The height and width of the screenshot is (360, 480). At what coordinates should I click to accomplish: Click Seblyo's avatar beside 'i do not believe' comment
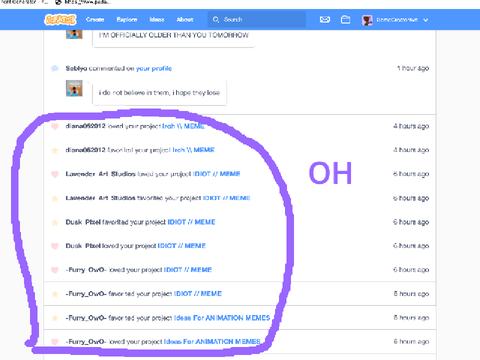pos(74,88)
